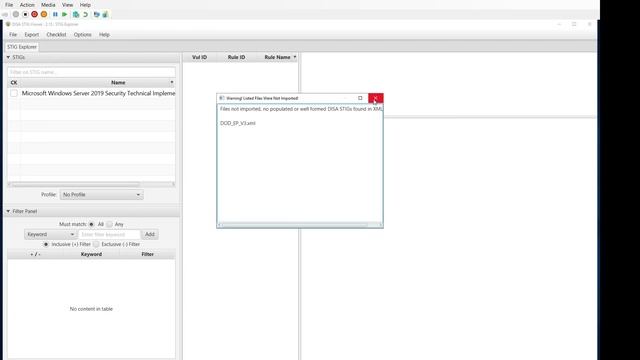Viewport: 640px width, 360px height.
Task: Select the Microsoft Windows Server 2019 STIG row
Action: 91,93
